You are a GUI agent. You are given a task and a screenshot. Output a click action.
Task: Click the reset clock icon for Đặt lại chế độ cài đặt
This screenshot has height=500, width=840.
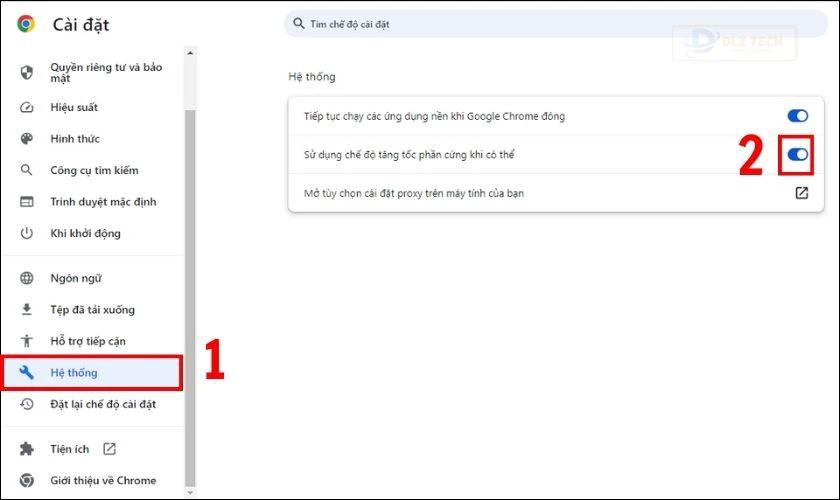pos(27,404)
